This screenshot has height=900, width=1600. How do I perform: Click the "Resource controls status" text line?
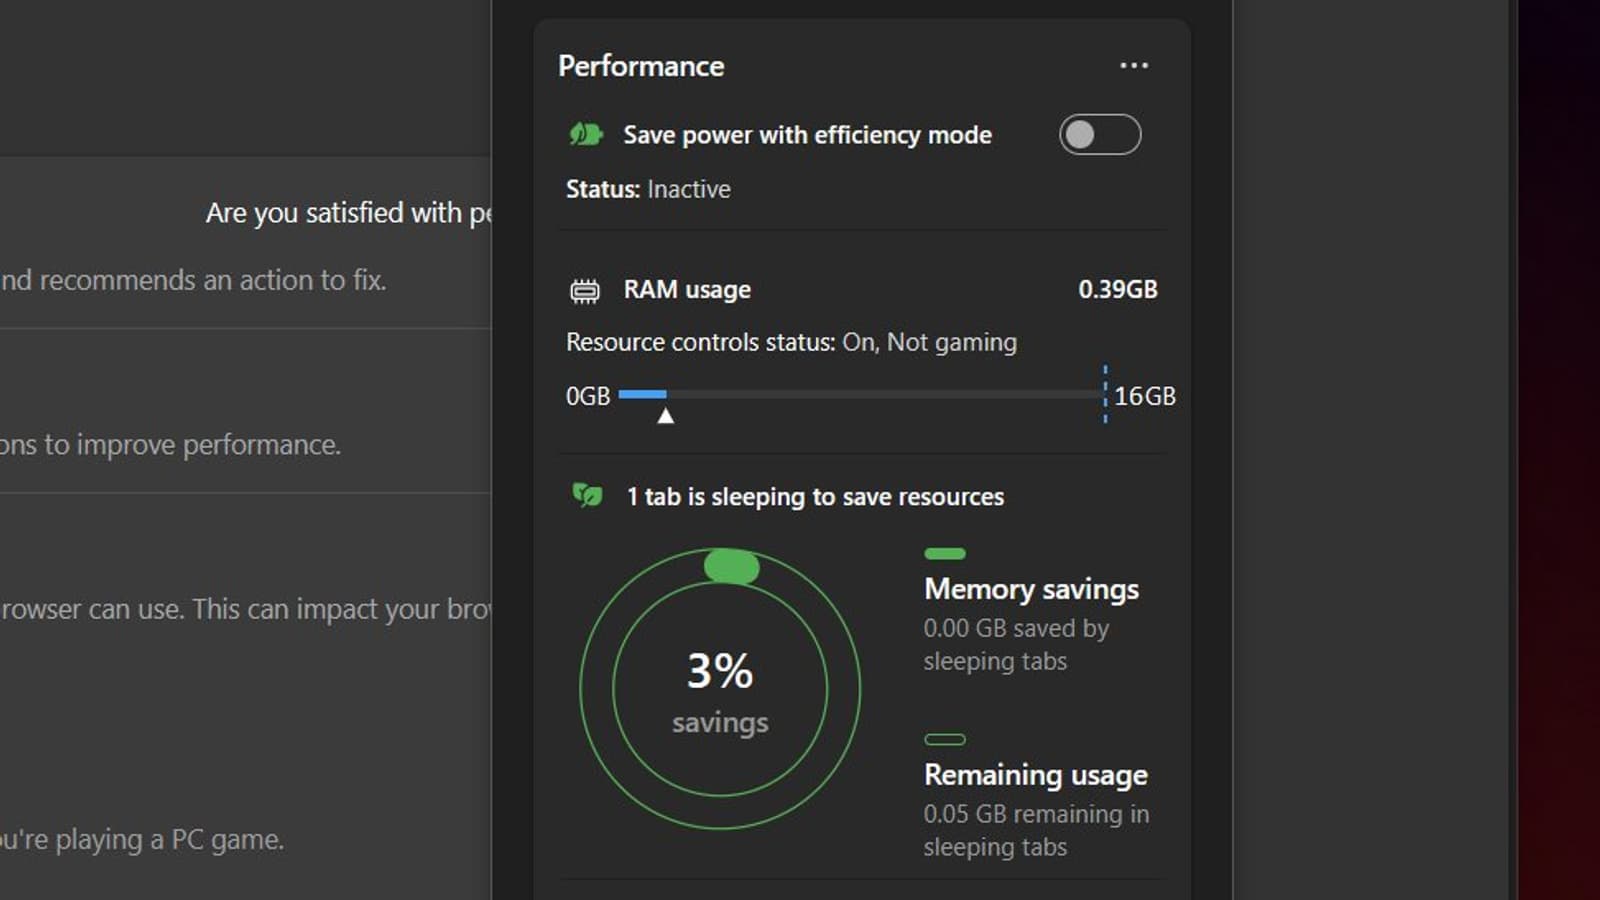[791, 342]
